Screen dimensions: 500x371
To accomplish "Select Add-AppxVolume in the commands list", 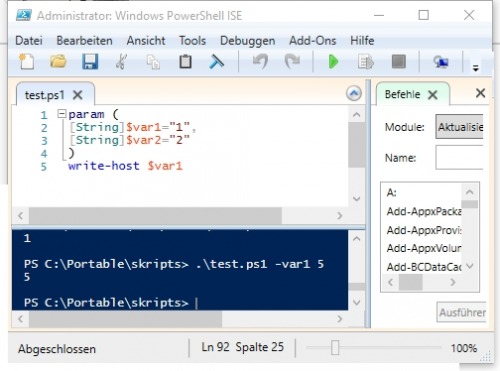I will tap(423, 248).
